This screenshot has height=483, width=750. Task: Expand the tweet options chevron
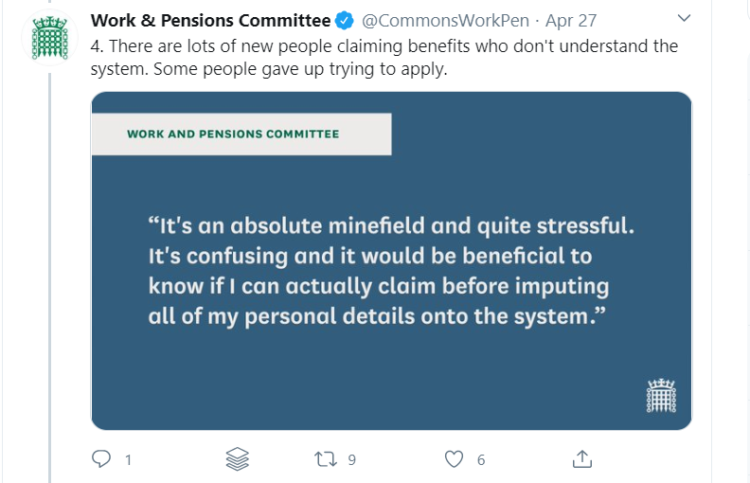point(684,18)
